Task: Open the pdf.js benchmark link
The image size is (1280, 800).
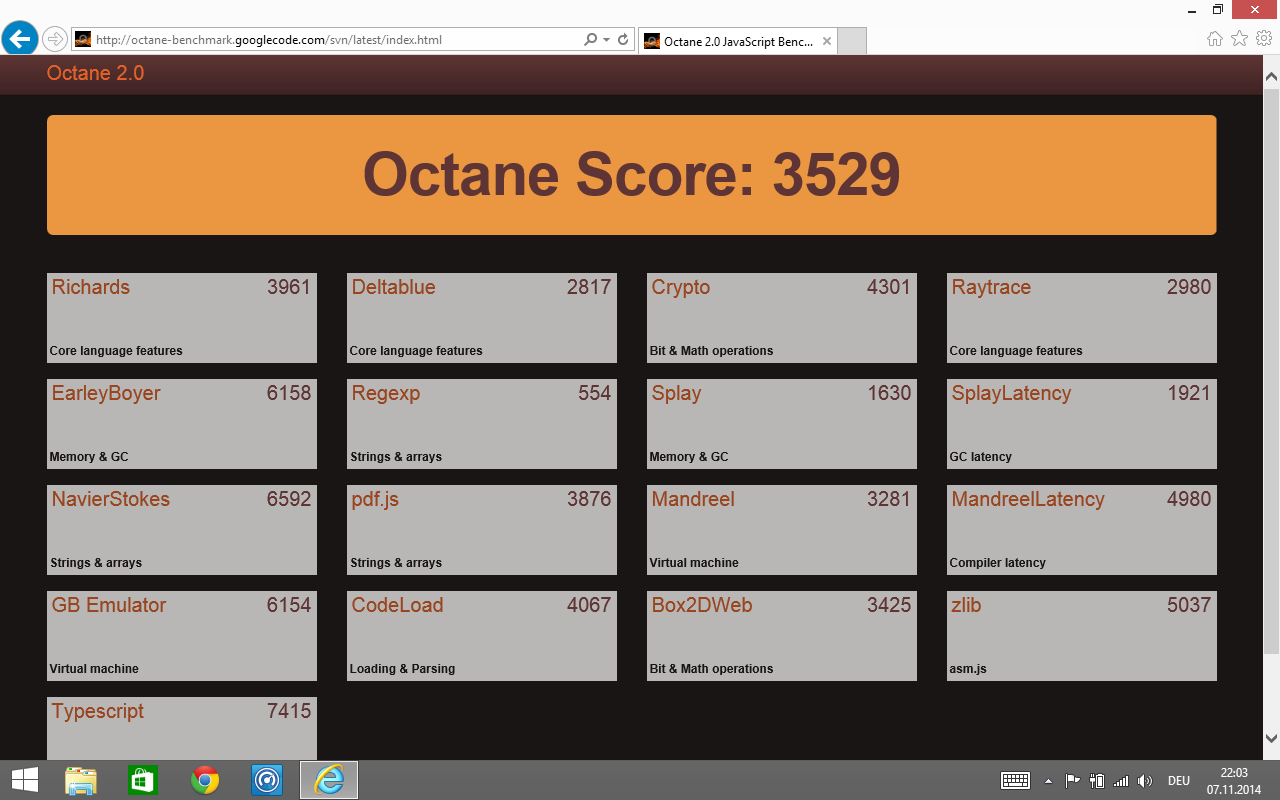Action: coord(375,499)
